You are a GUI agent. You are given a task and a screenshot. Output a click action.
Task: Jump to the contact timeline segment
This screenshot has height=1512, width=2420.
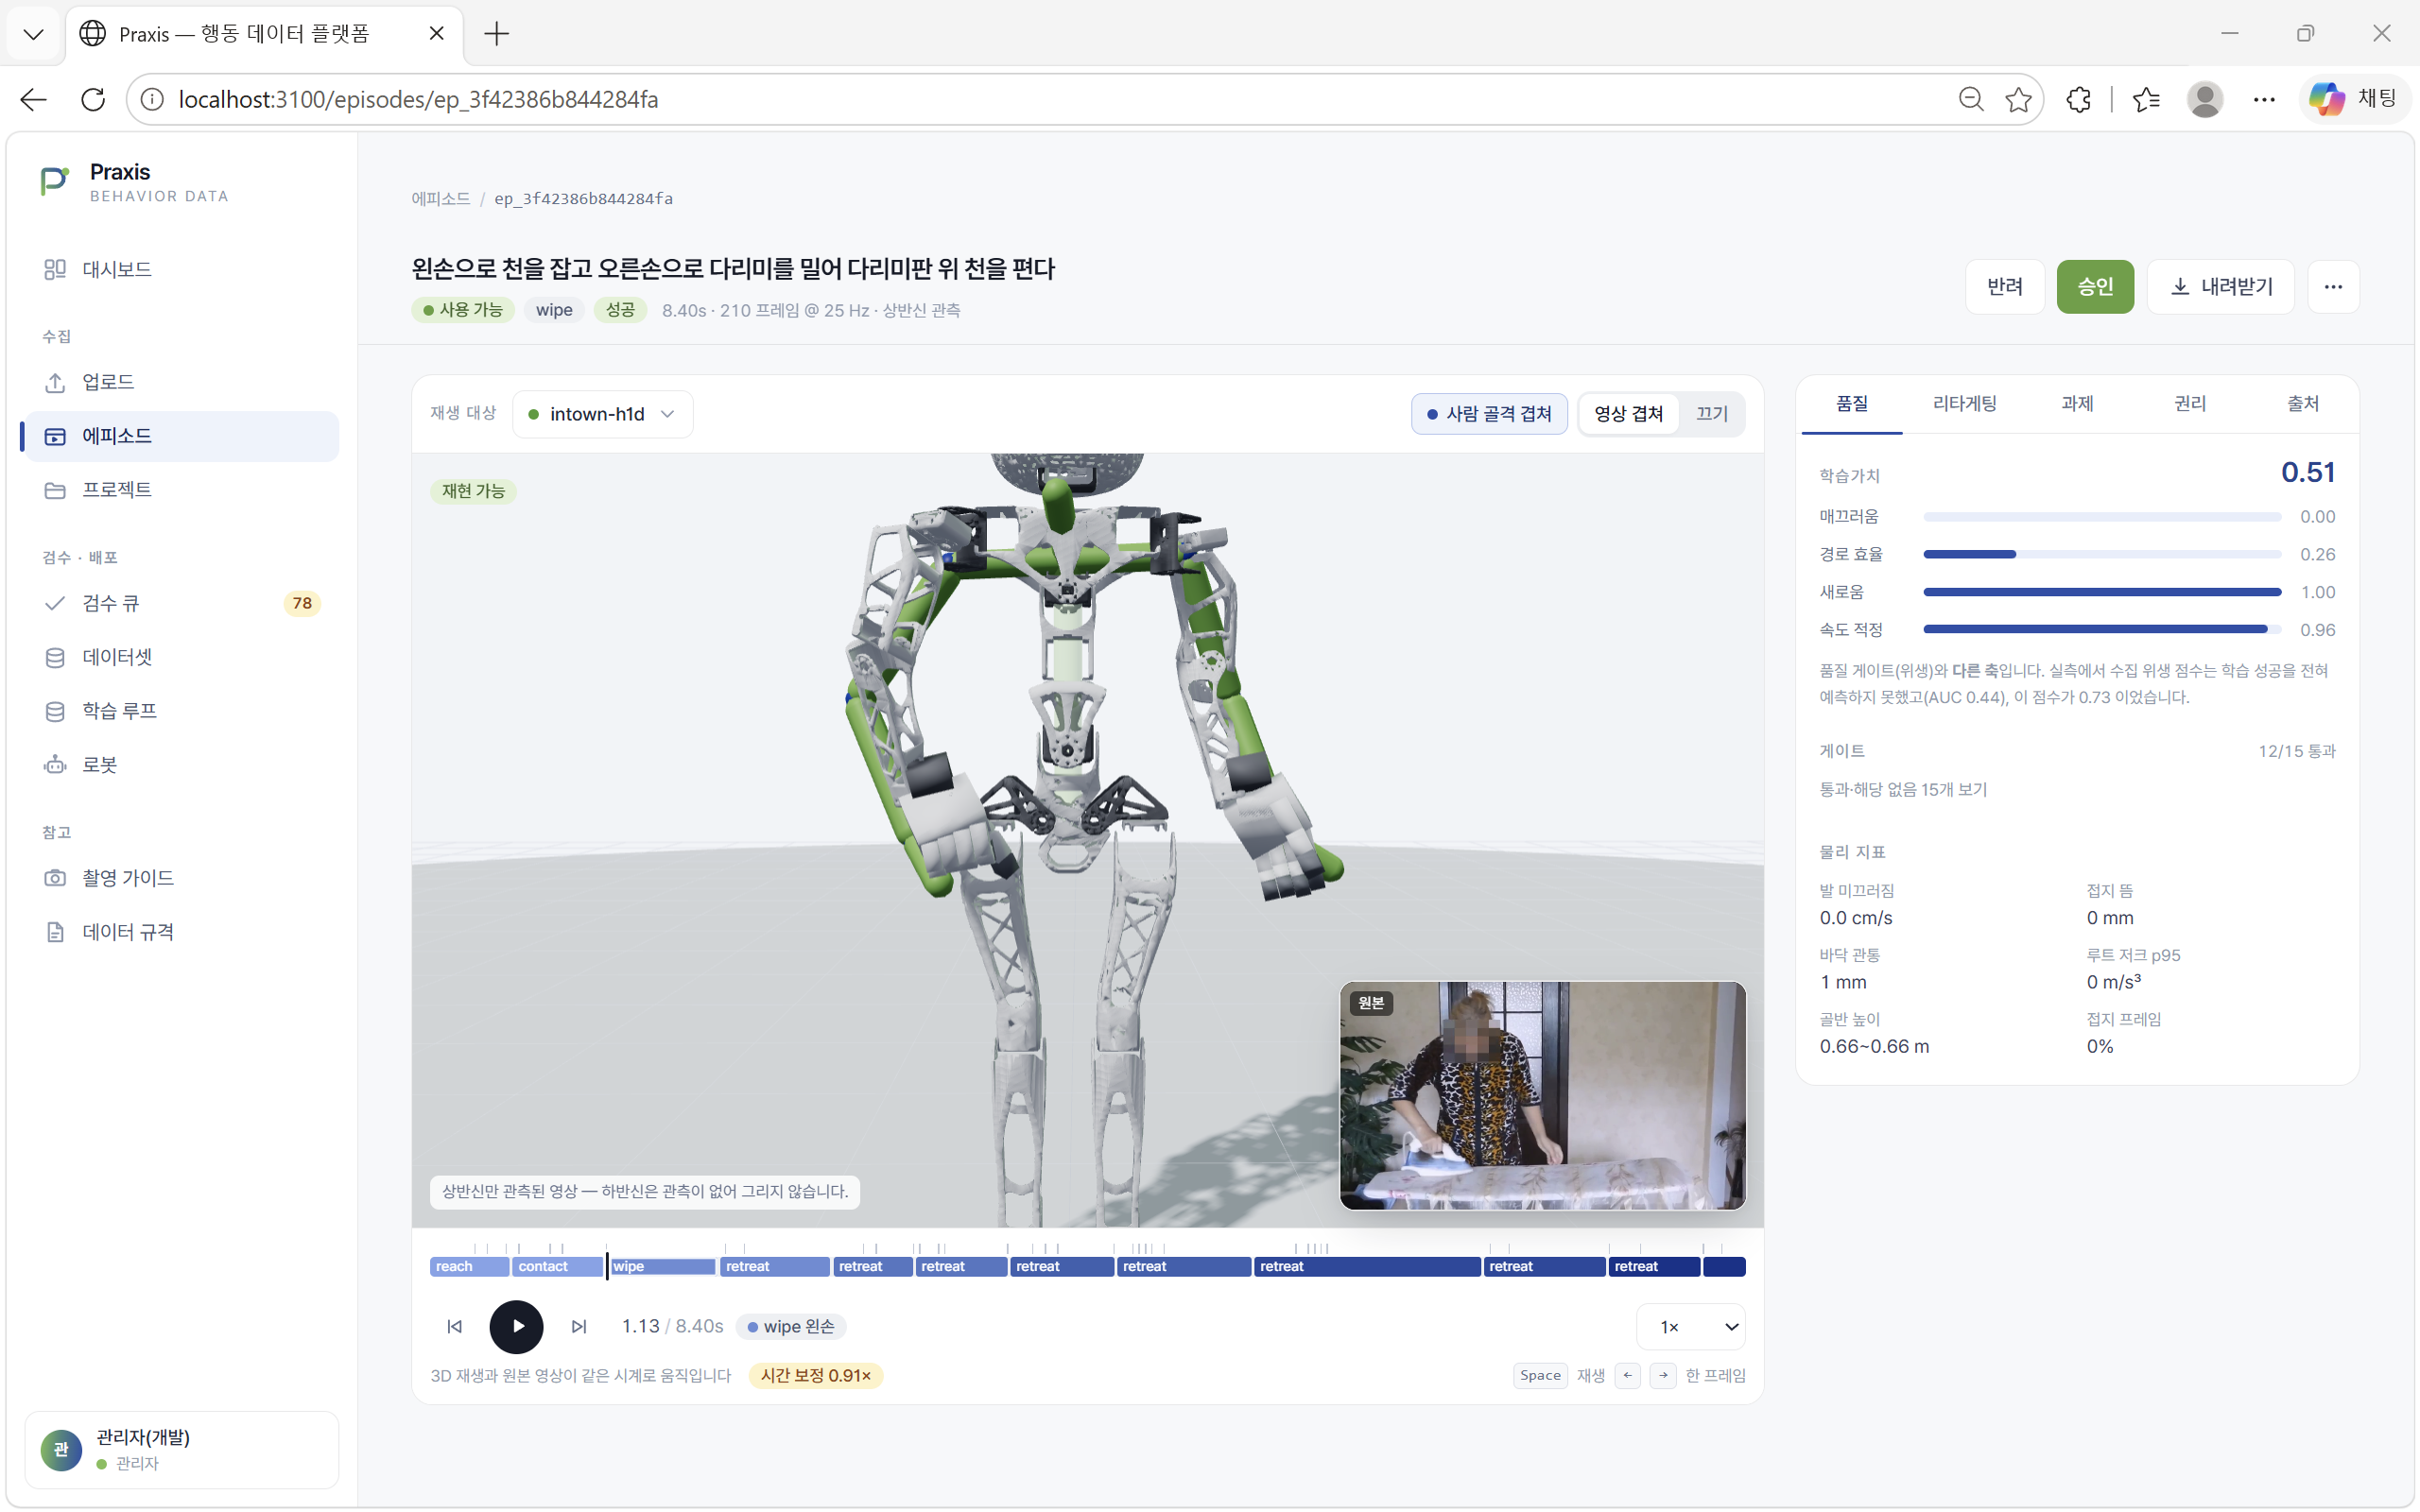click(558, 1267)
